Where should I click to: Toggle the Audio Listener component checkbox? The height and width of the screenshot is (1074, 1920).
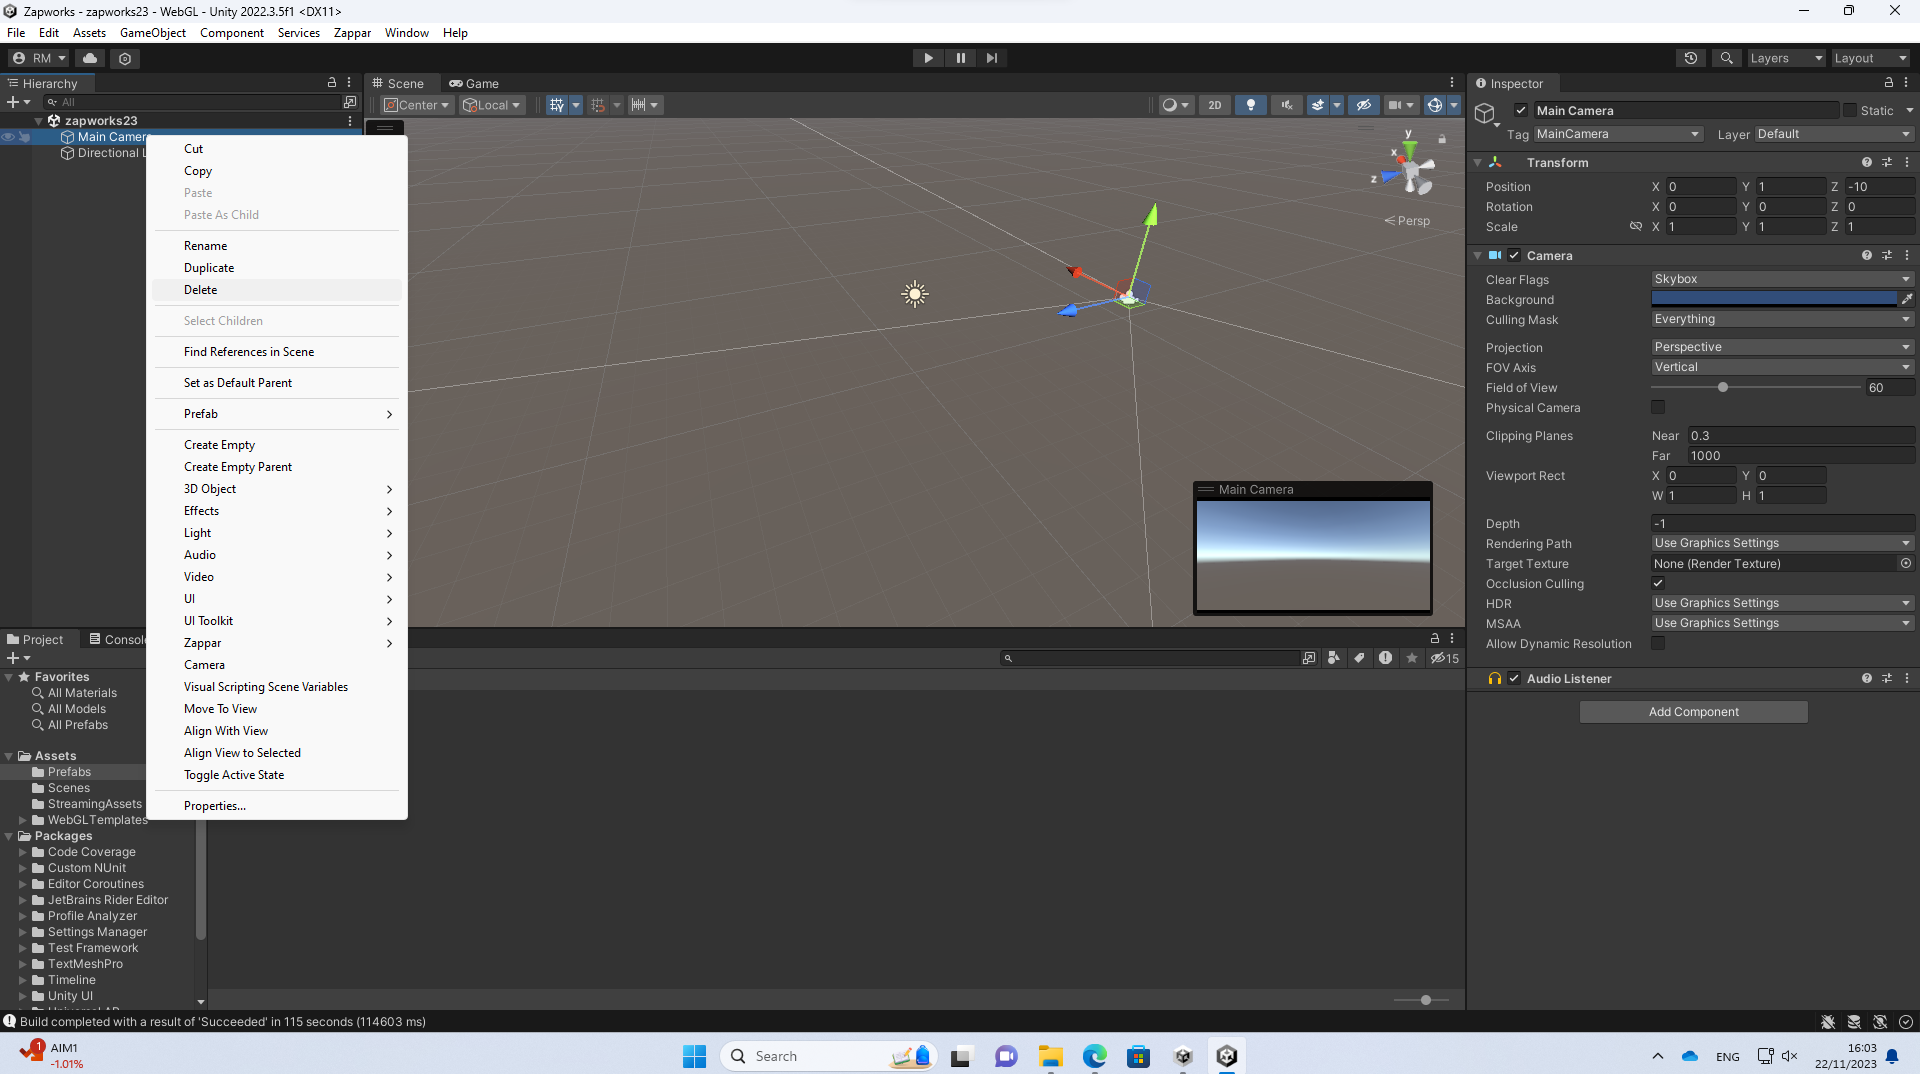pos(1514,678)
